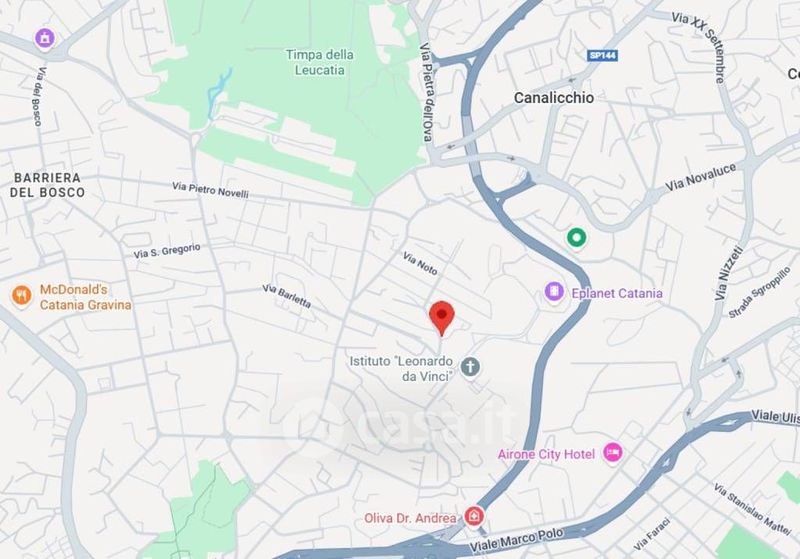This screenshot has width=800, height=559.
Task: Click the Canalicchio neighborhood label
Action: click(x=554, y=97)
